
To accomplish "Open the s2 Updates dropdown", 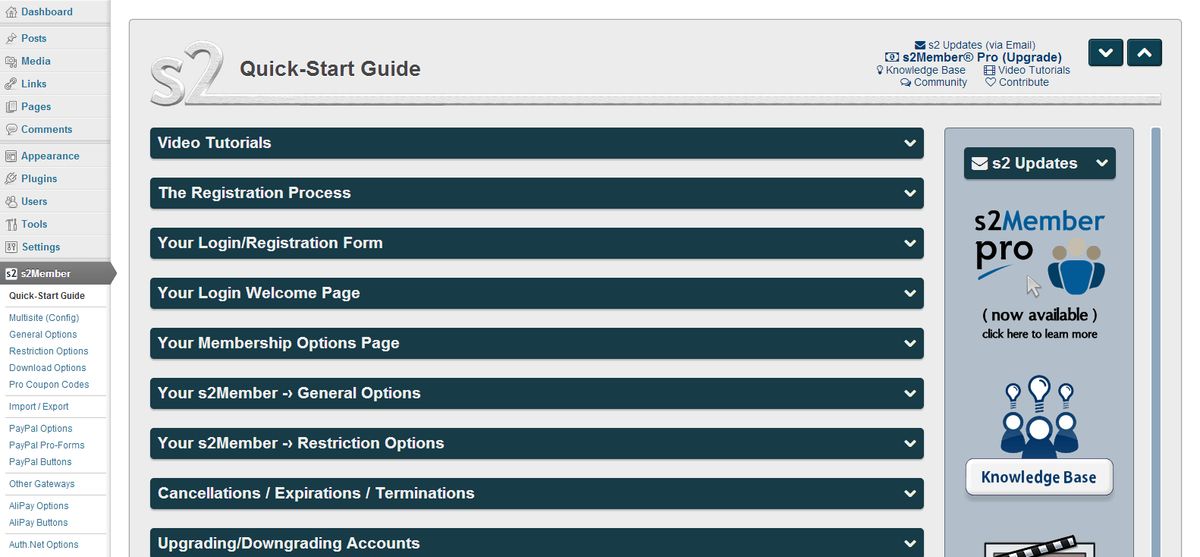I will point(1039,163).
